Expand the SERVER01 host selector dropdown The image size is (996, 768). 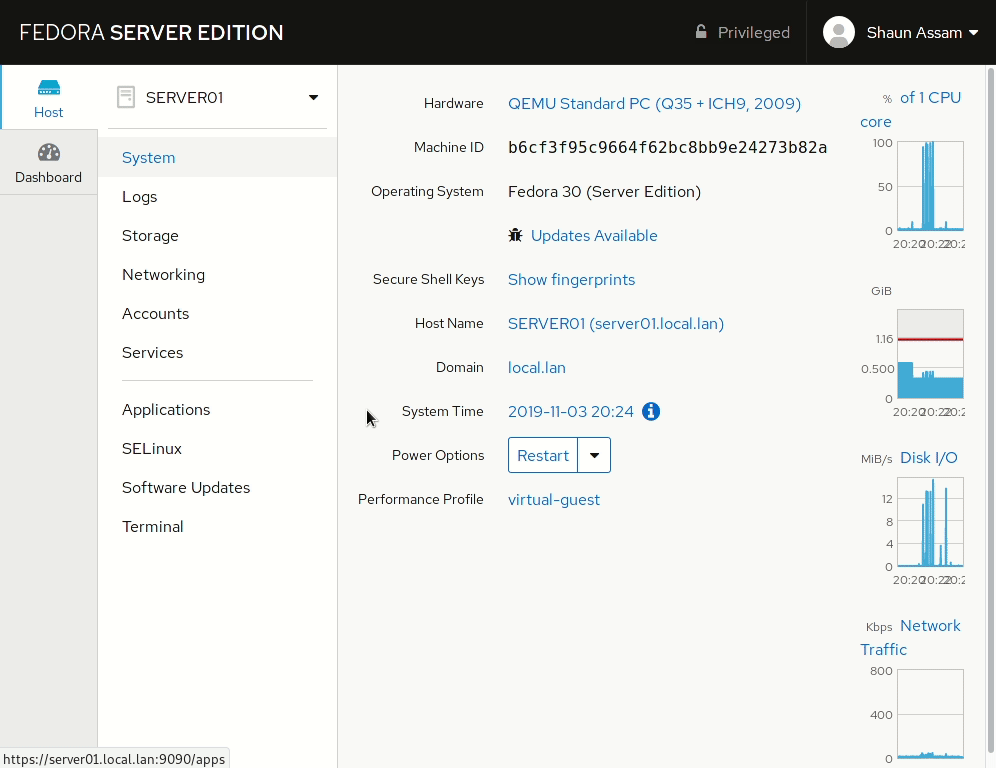pos(313,97)
